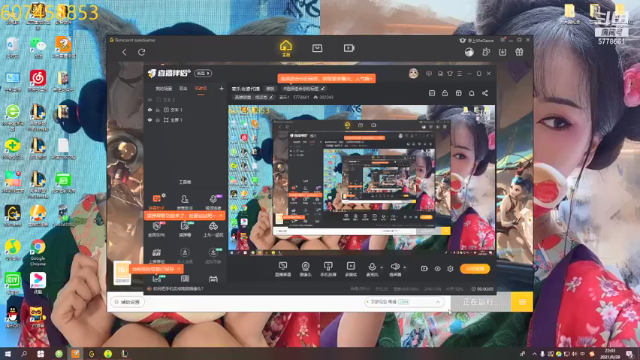640x360 pixels.
Task: Click the 正在运行 status button
Action: pos(481,302)
